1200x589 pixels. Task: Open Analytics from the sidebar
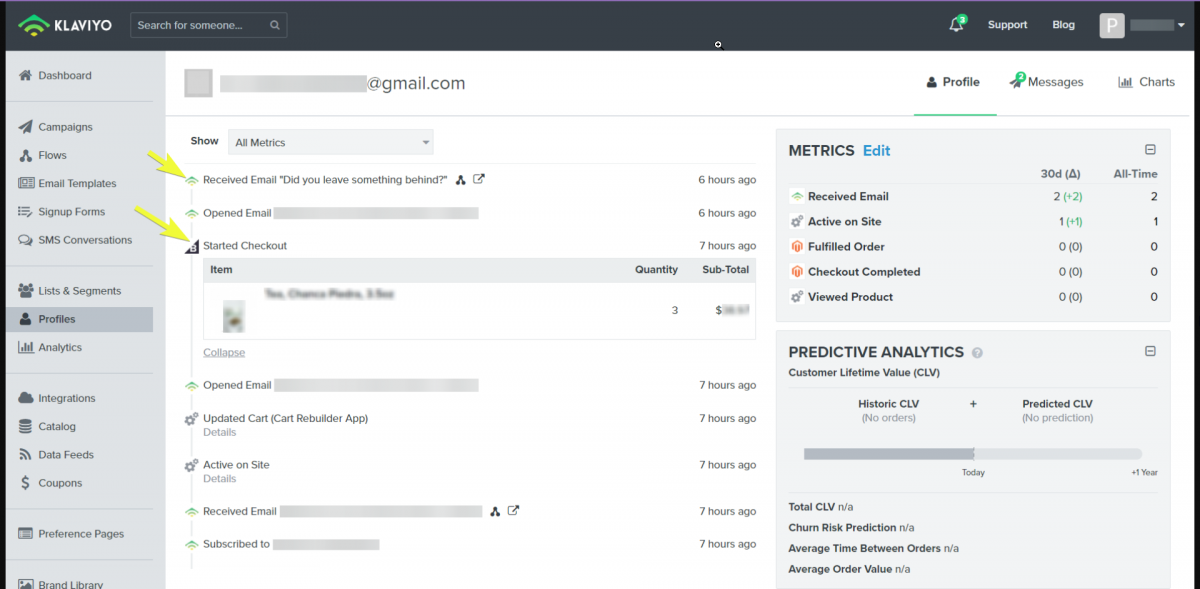pos(60,347)
